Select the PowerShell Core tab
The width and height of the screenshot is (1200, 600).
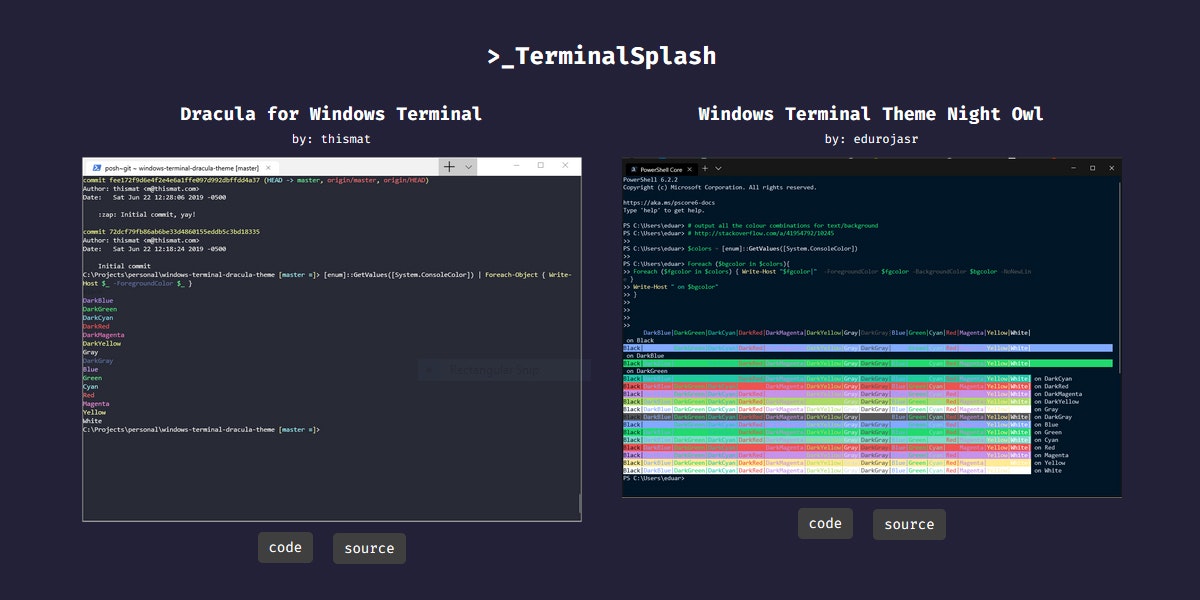pyautogui.click(x=660, y=170)
